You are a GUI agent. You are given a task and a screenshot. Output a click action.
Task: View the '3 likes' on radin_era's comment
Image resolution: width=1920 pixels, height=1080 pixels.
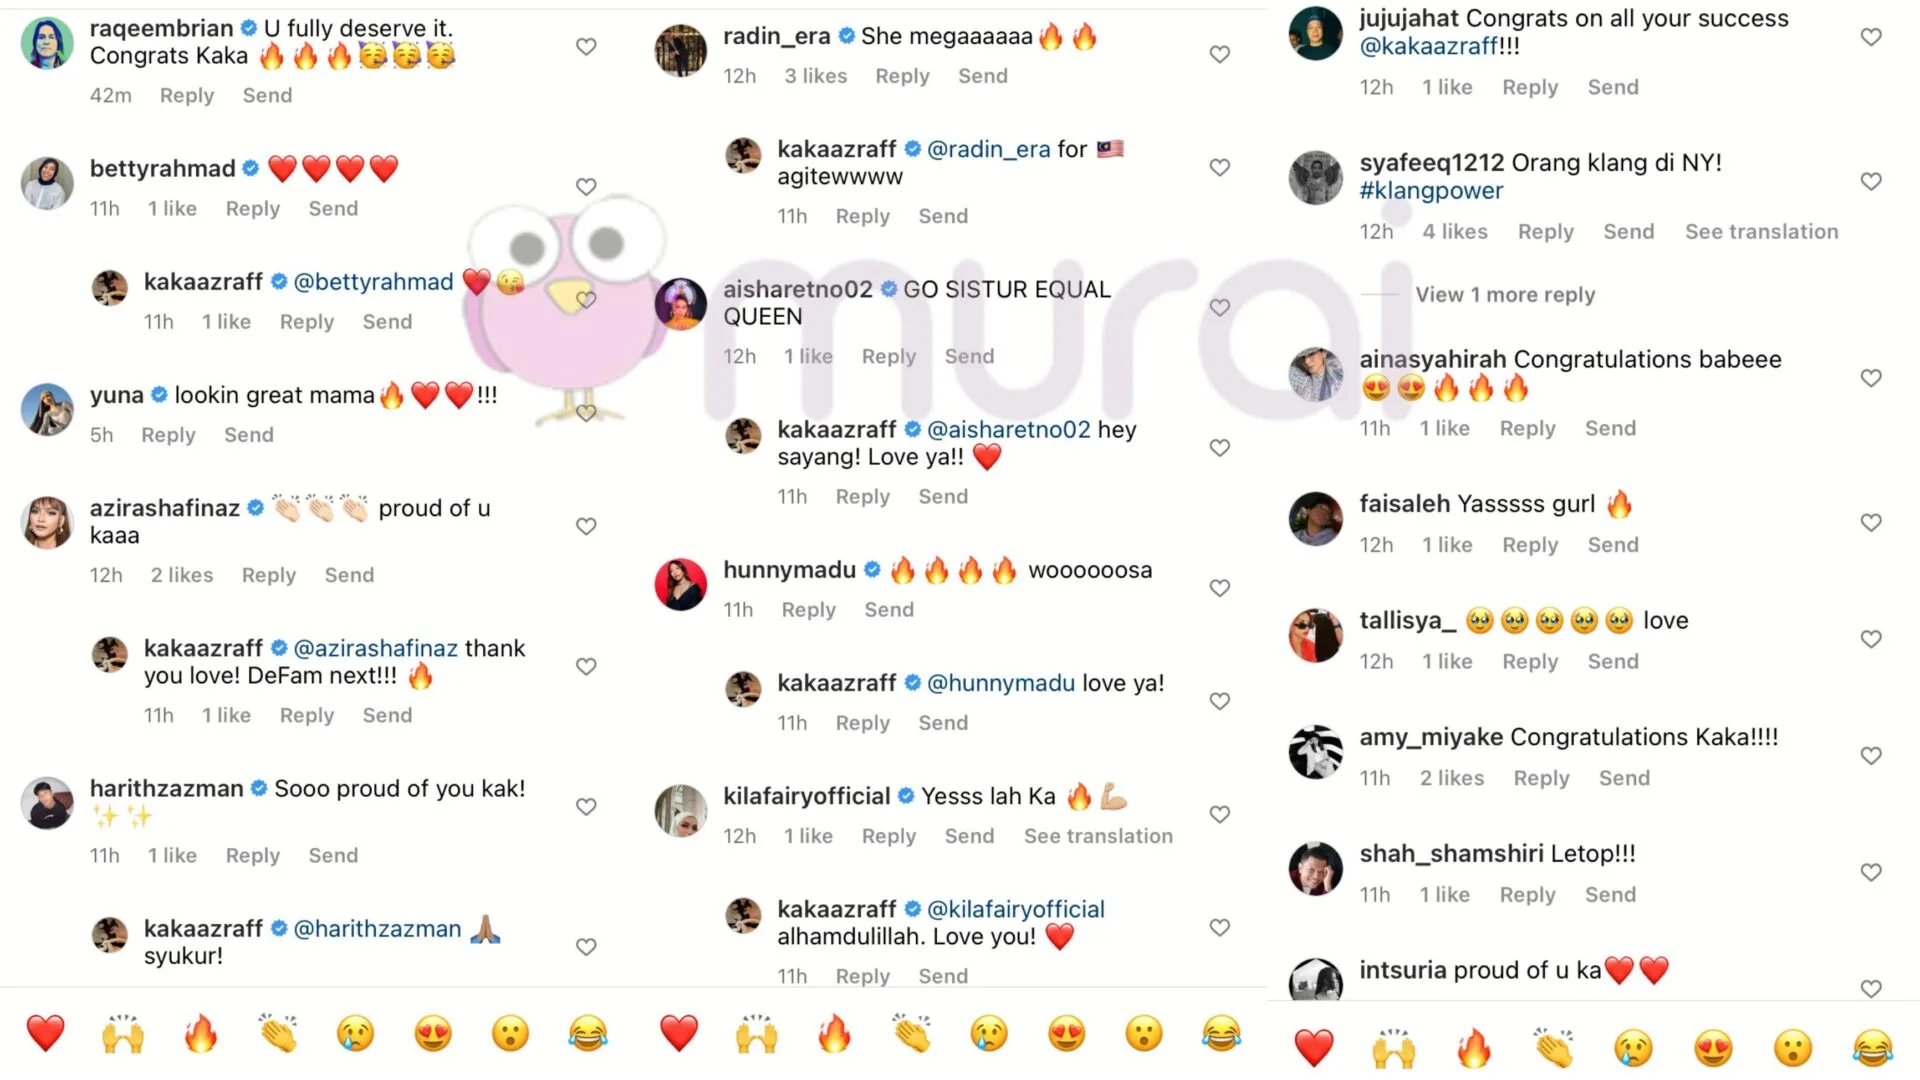[x=815, y=76]
